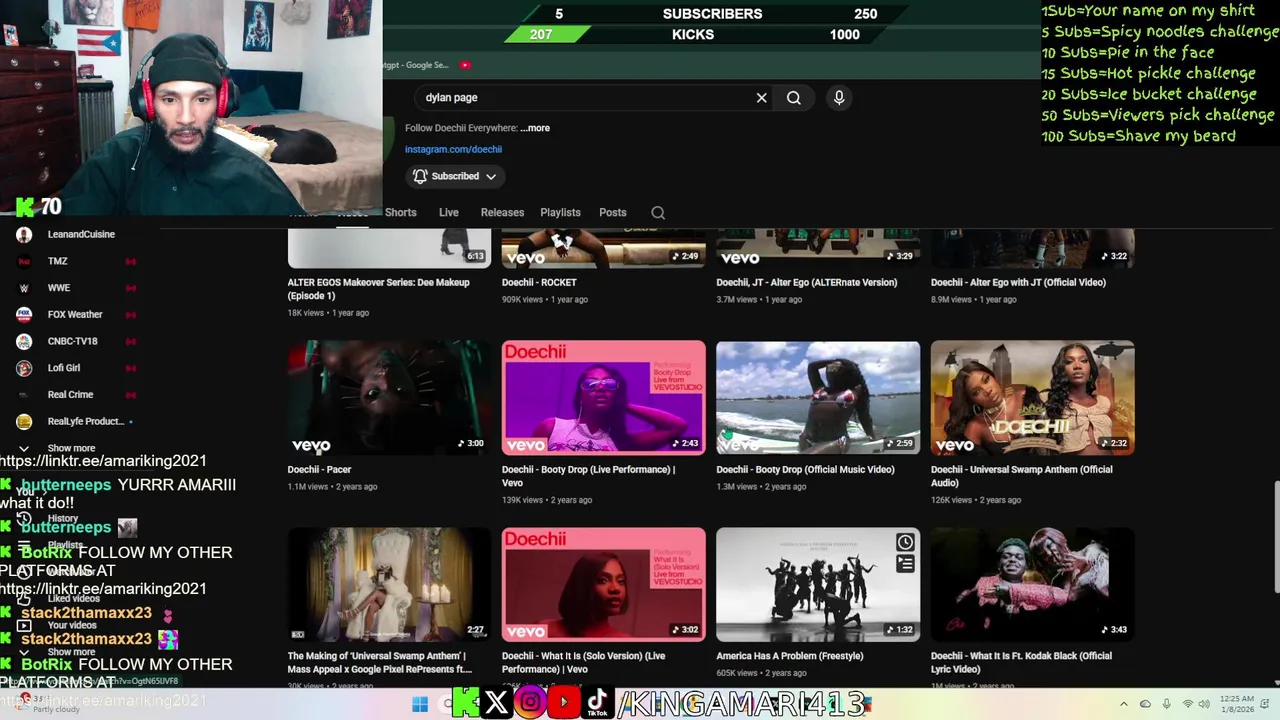The width and height of the screenshot is (1280, 720).
Task: Open The Making of 'Universal Swamp Anthem' title
Action: (x=379, y=663)
